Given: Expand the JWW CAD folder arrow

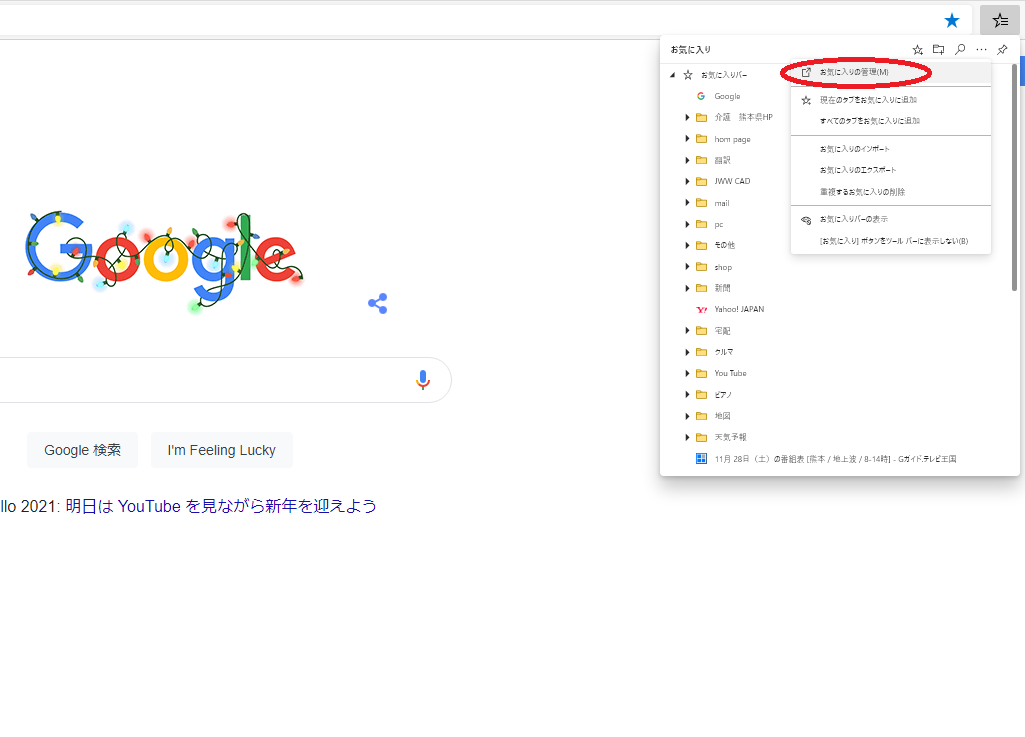Looking at the screenshot, I should pos(688,182).
